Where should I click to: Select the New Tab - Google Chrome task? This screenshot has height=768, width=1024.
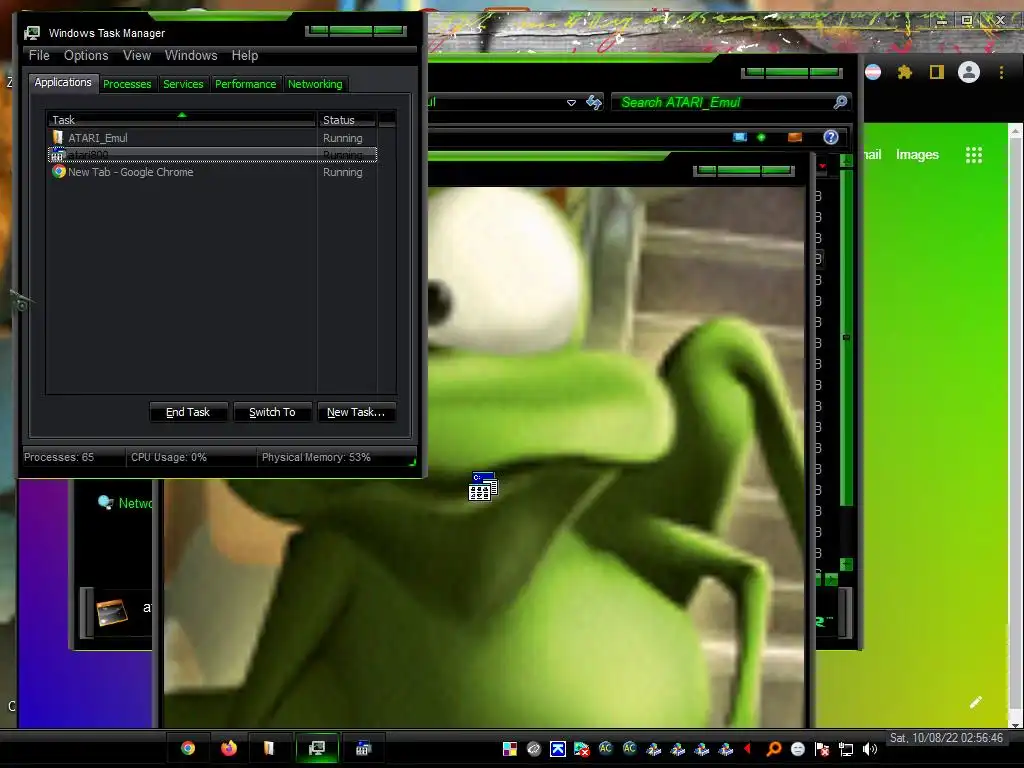212,172
